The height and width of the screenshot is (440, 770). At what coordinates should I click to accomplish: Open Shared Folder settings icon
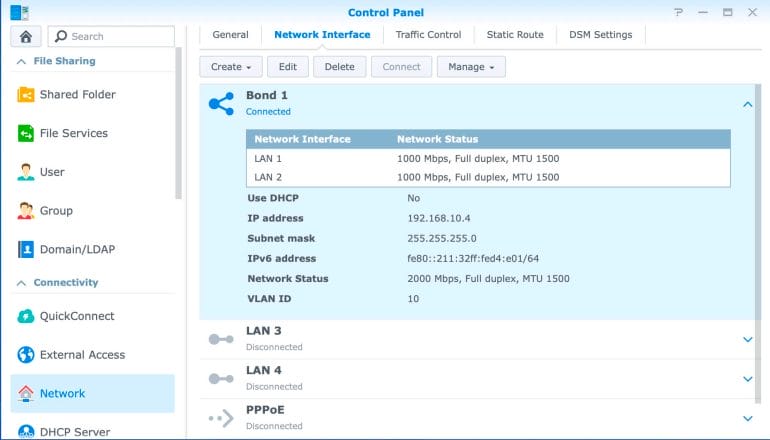pyautogui.click(x=26, y=94)
